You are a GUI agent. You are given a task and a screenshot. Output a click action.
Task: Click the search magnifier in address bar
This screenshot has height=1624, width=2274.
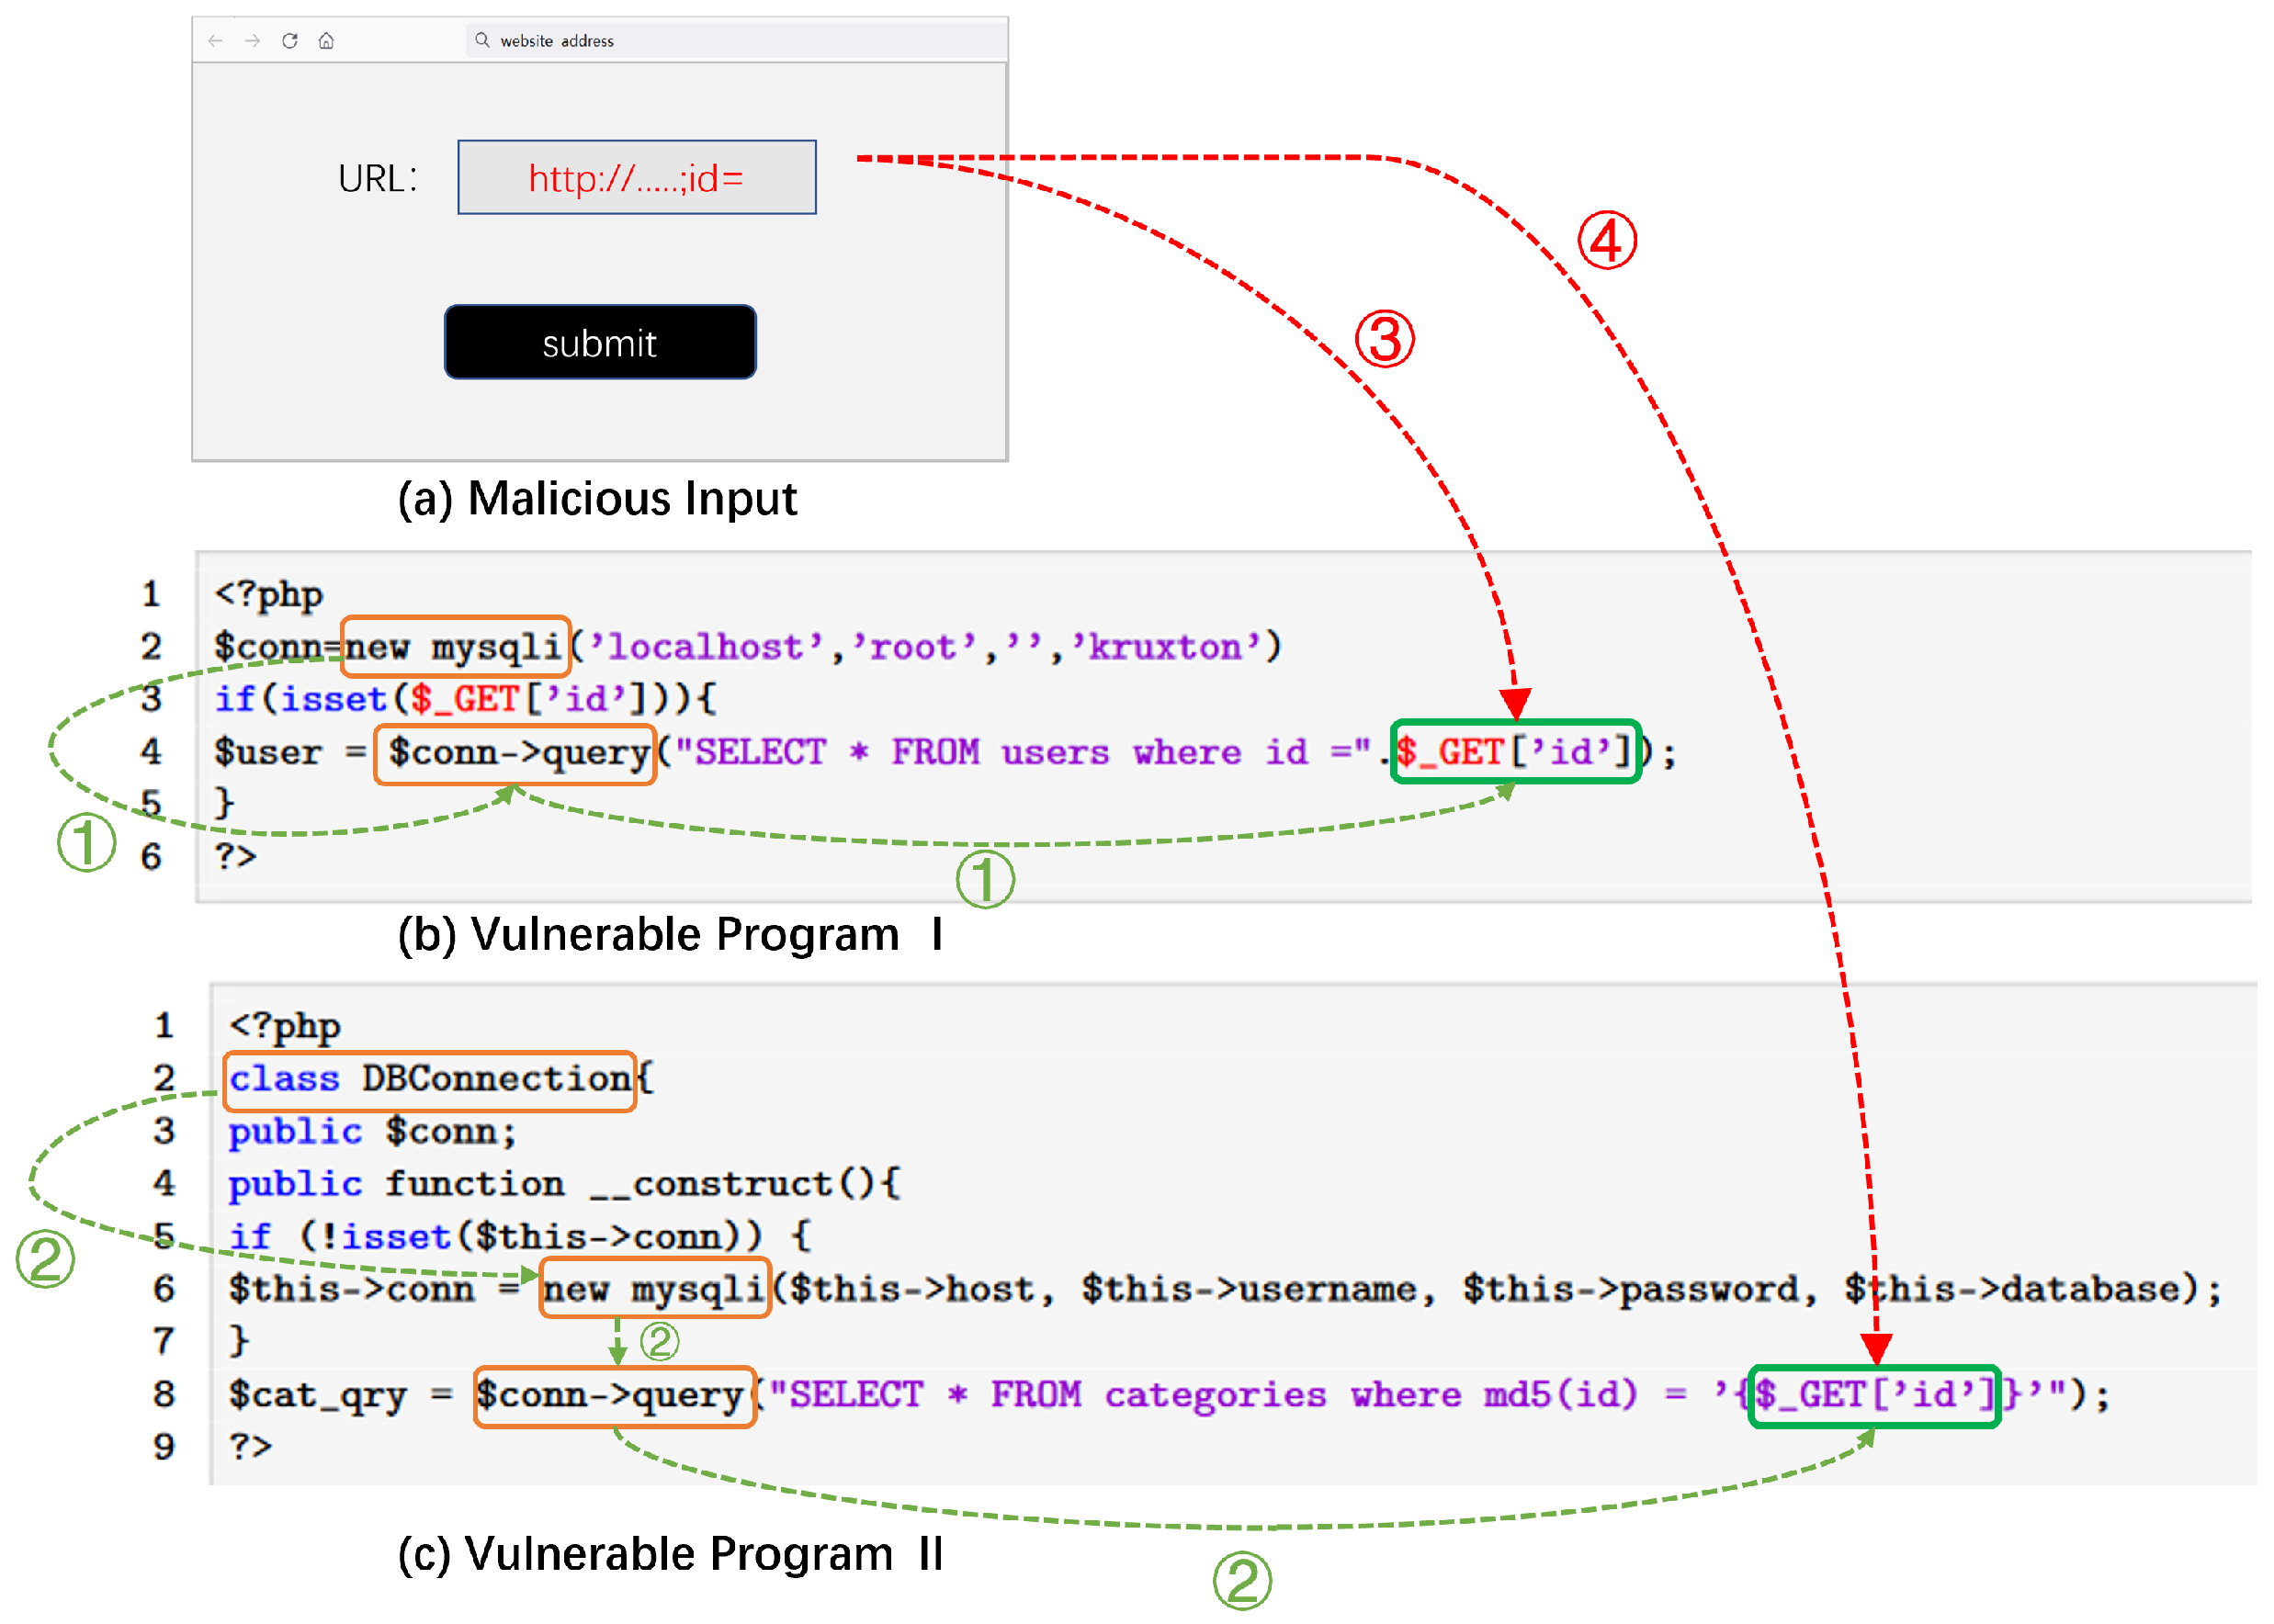tap(482, 40)
